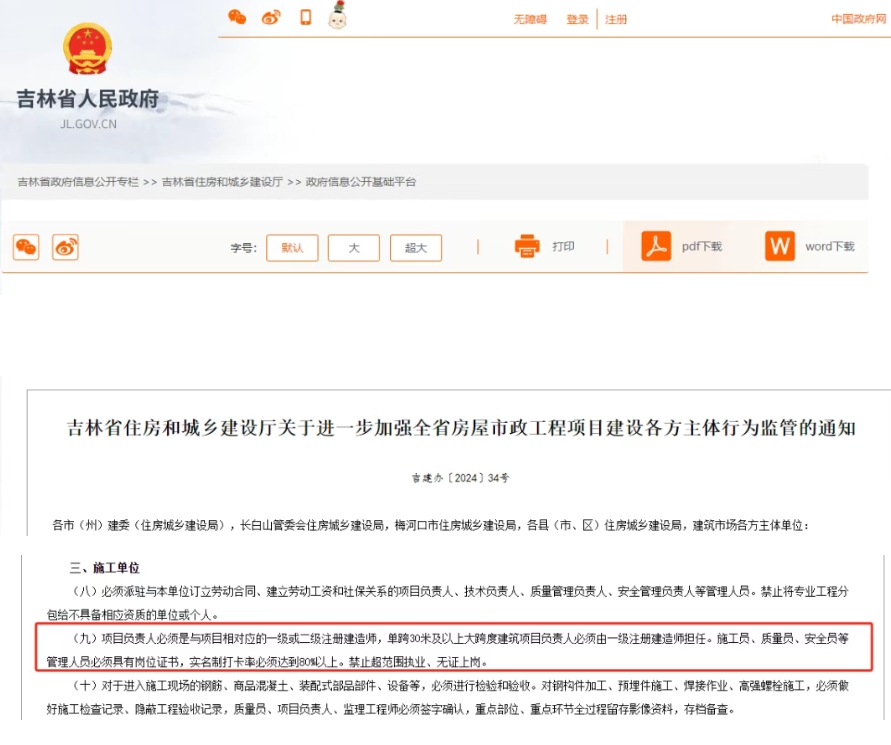
Task: Click the Word download W icon
Action: coord(780,246)
